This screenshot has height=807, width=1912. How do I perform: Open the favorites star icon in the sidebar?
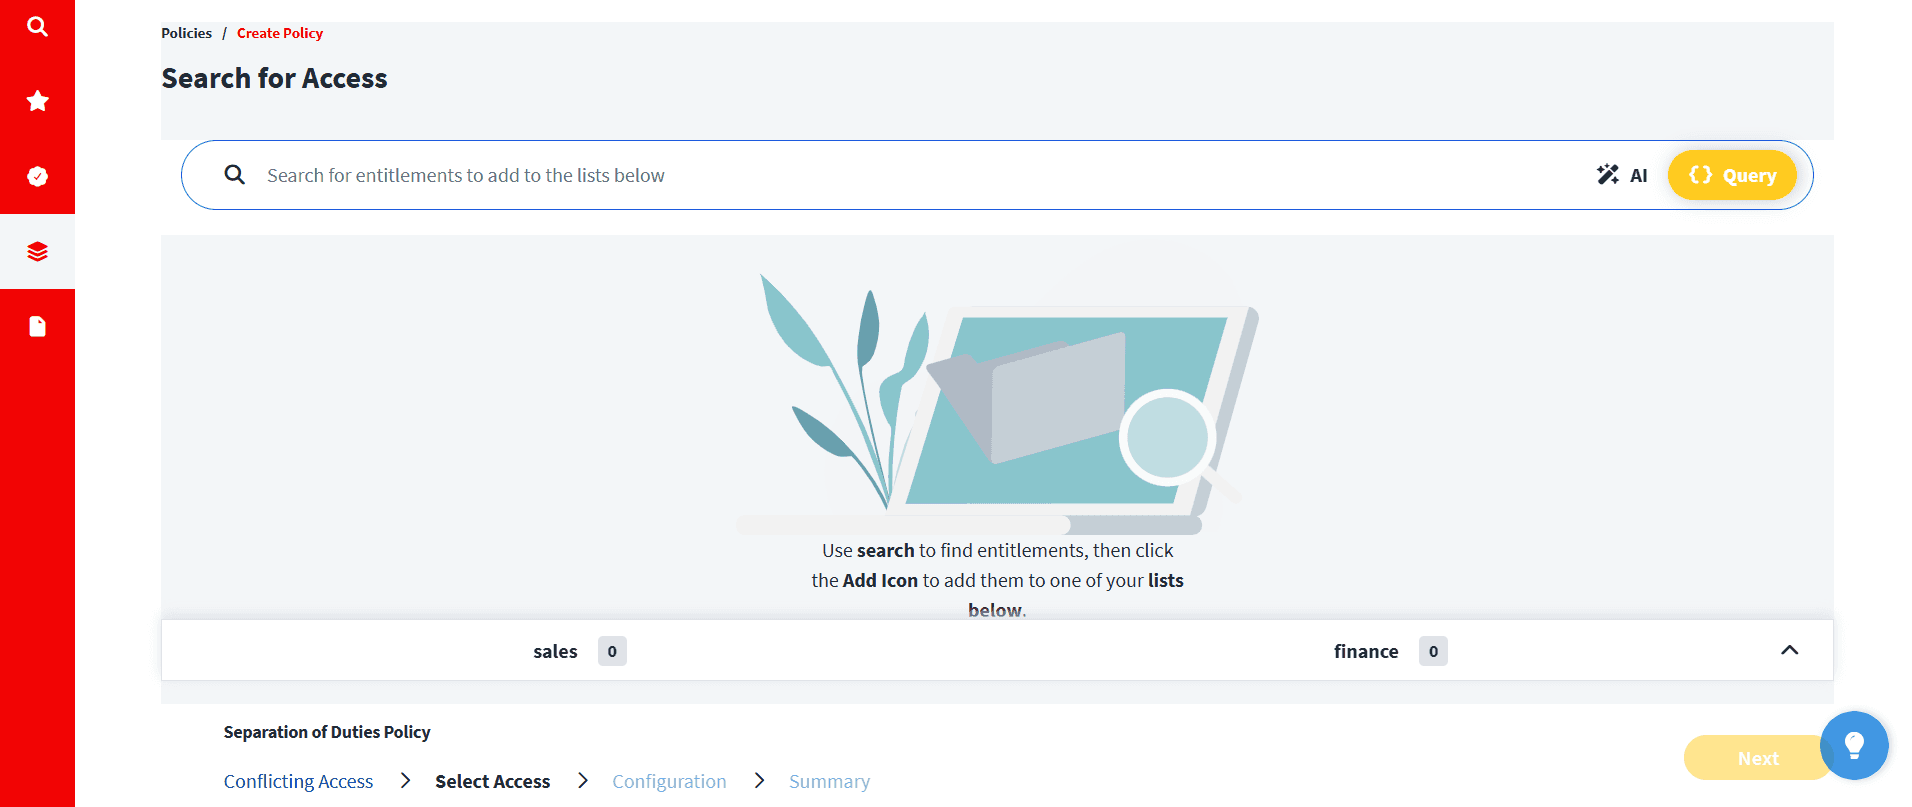pos(37,101)
